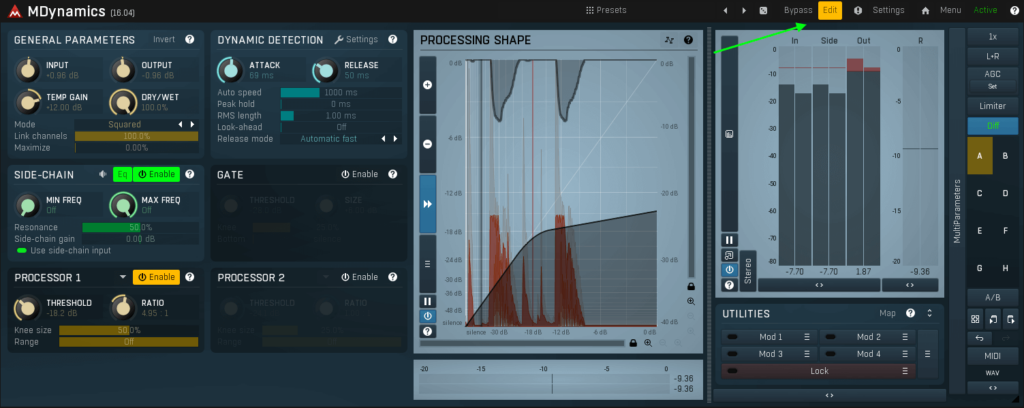Click the Stereo meter mode button
Image resolution: width=1024 pixels, height=408 pixels.
click(748, 271)
